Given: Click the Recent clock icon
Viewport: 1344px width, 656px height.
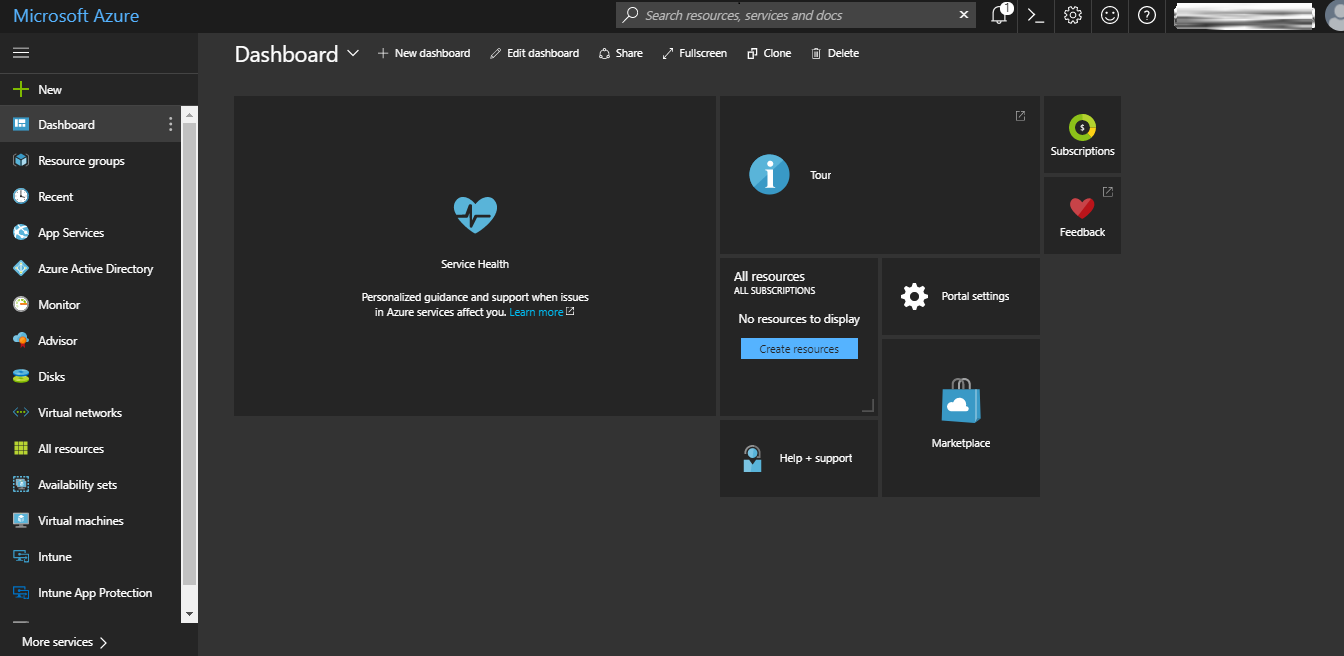Looking at the screenshot, I should click(20, 197).
